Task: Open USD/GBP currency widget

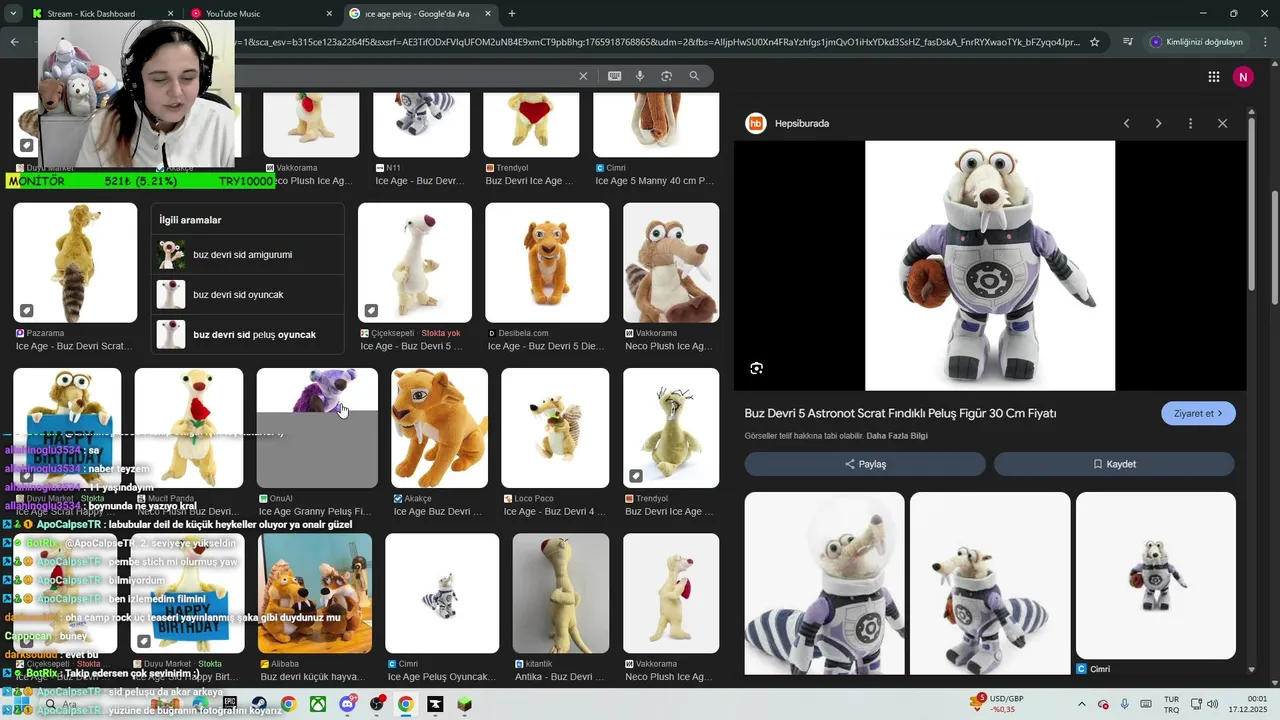Action: (999, 704)
